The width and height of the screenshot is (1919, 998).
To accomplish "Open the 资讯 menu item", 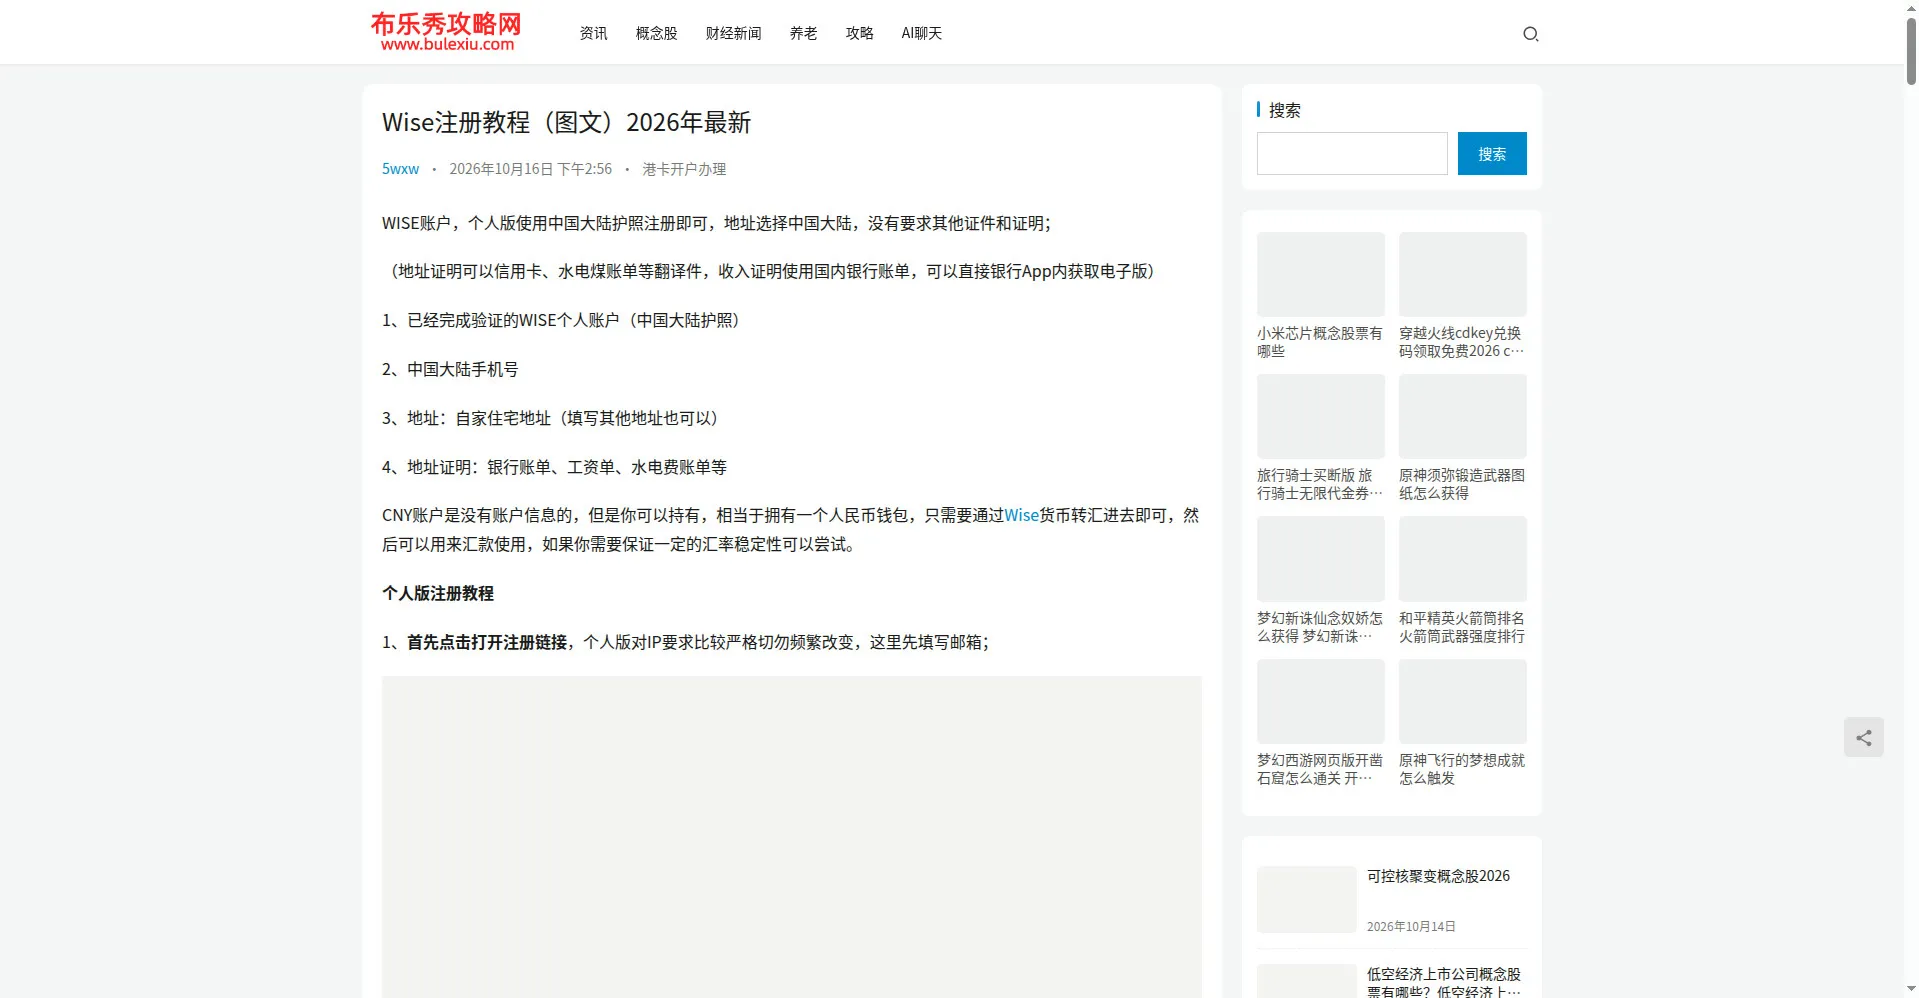I will (593, 33).
